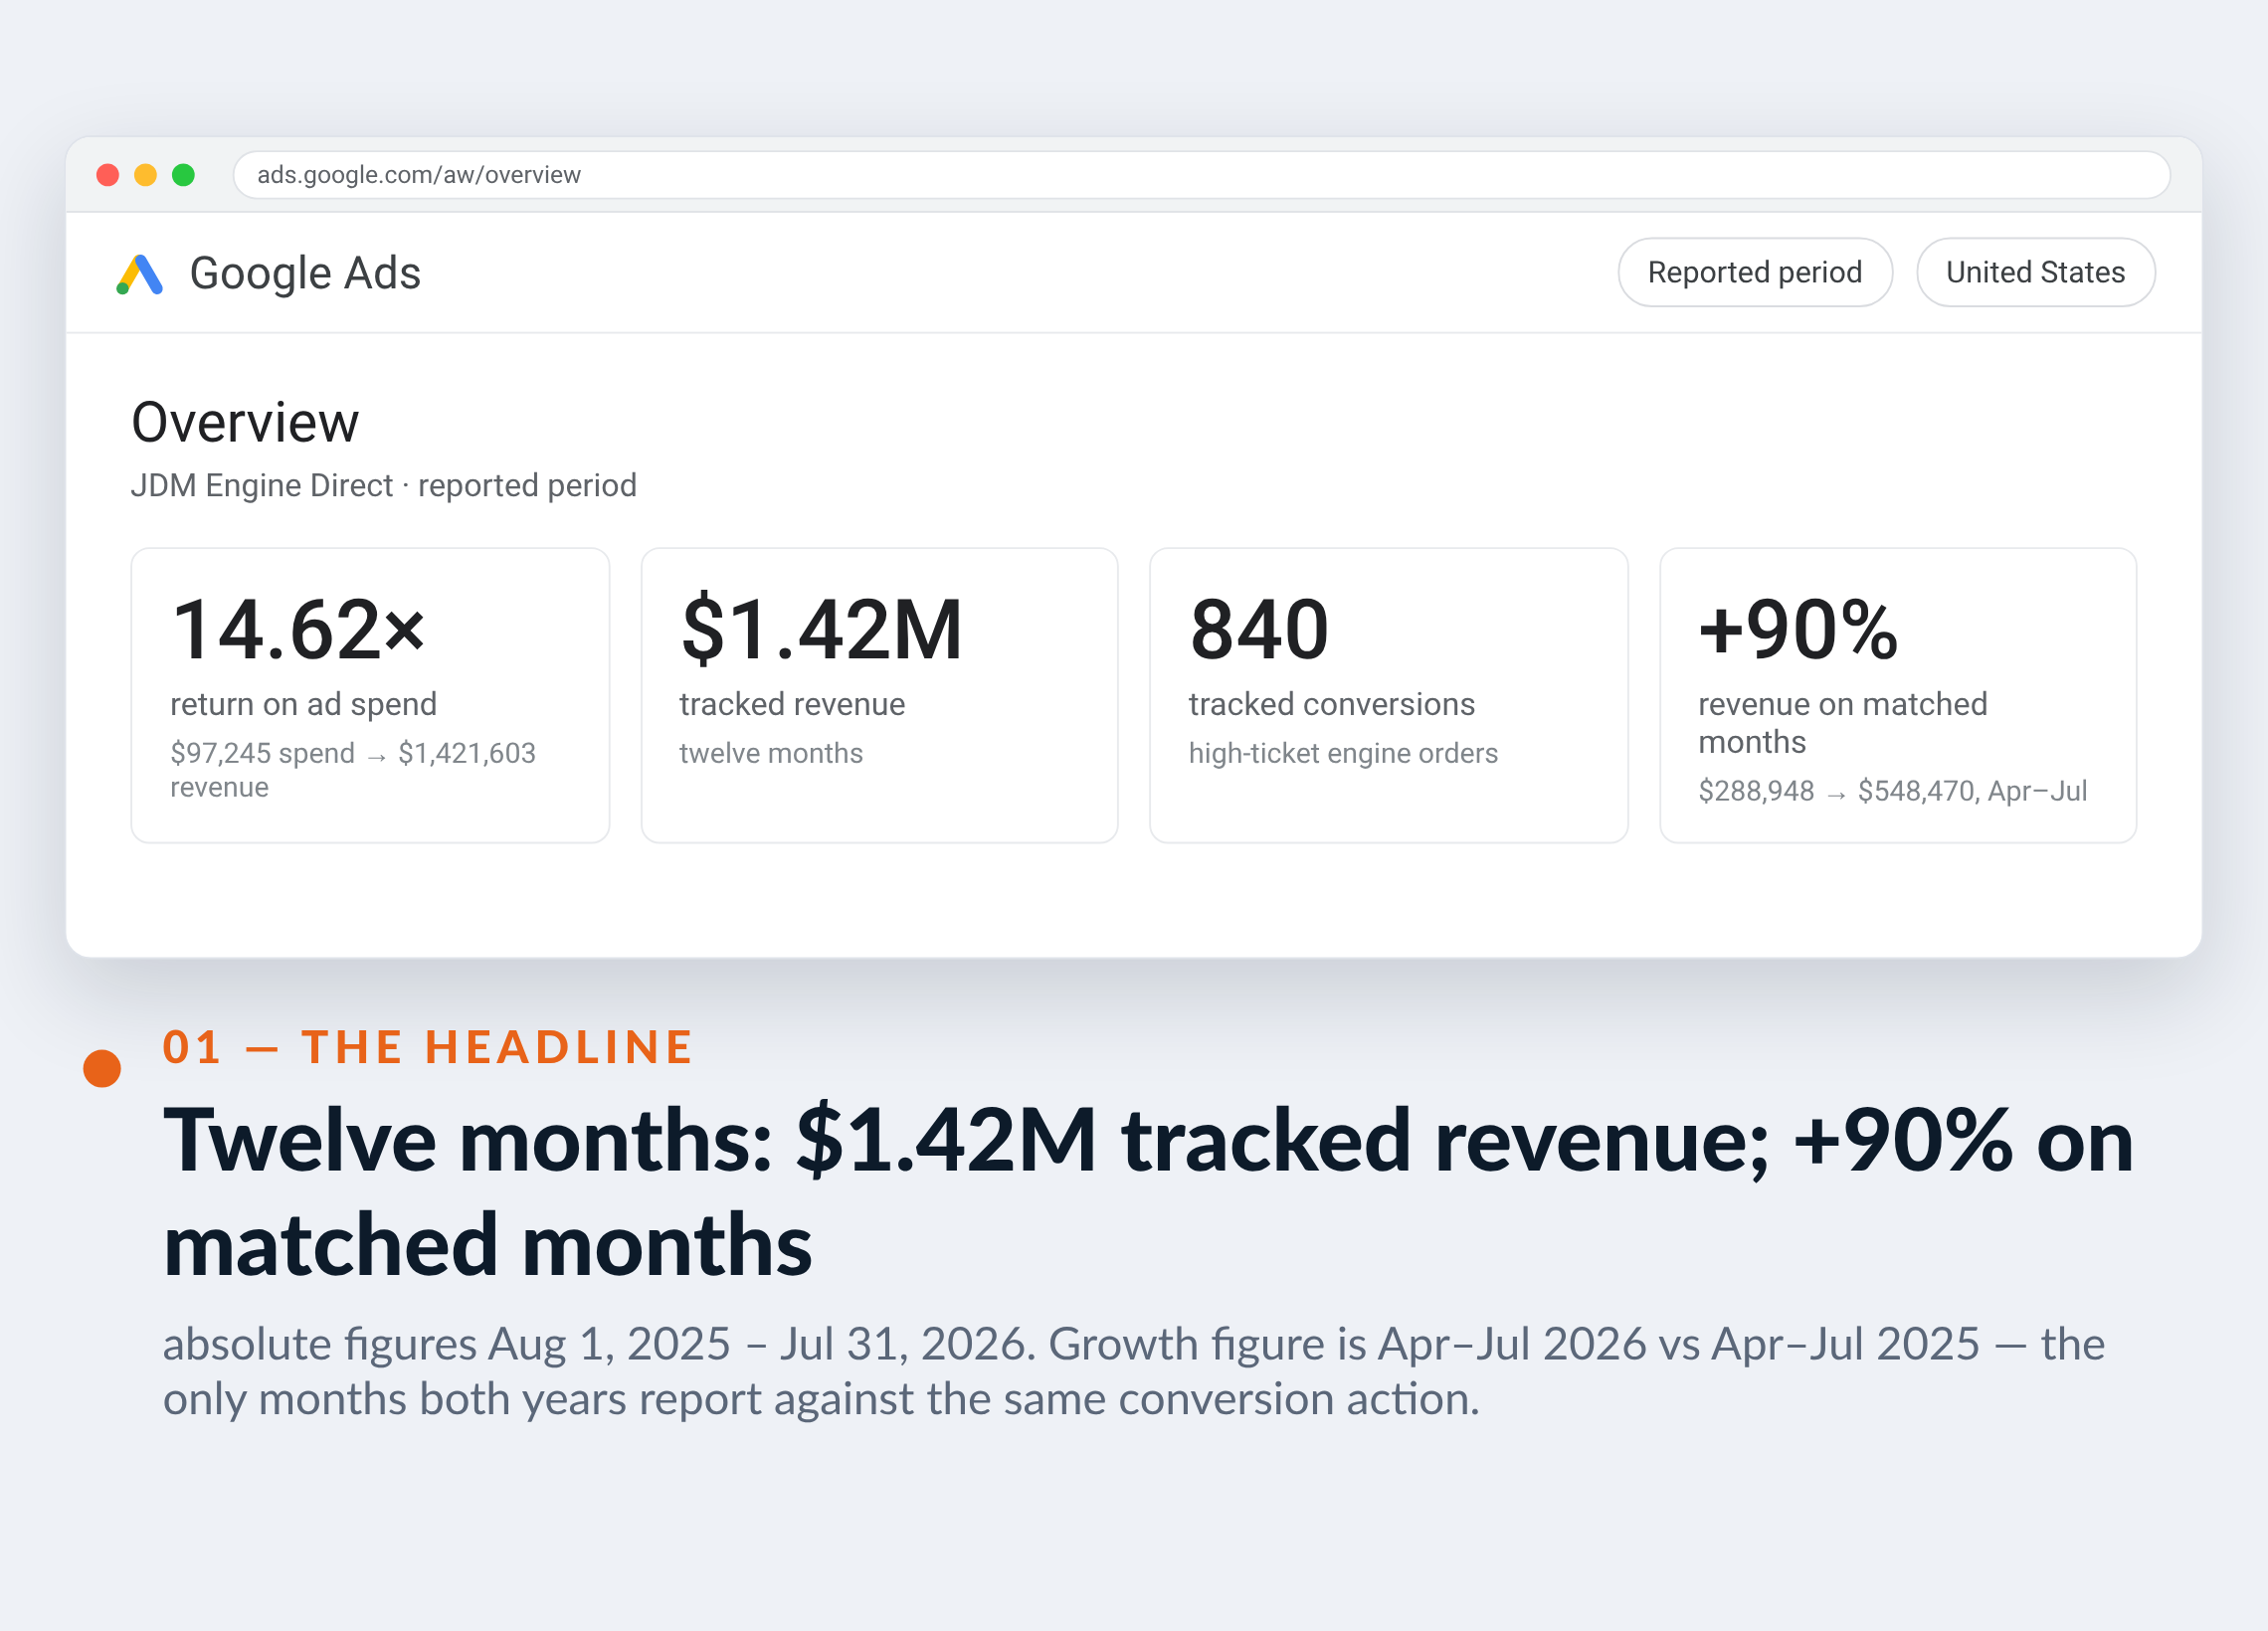Open the United States region filter

2035,272
